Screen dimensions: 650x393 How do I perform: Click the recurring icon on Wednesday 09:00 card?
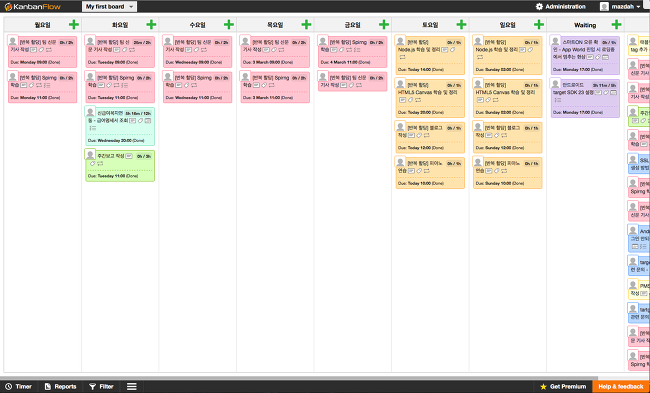tap(204, 50)
